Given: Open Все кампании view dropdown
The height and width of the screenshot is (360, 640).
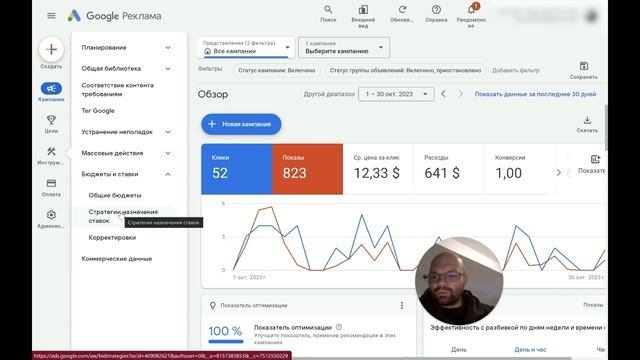Looking at the screenshot, I should coord(246,48).
